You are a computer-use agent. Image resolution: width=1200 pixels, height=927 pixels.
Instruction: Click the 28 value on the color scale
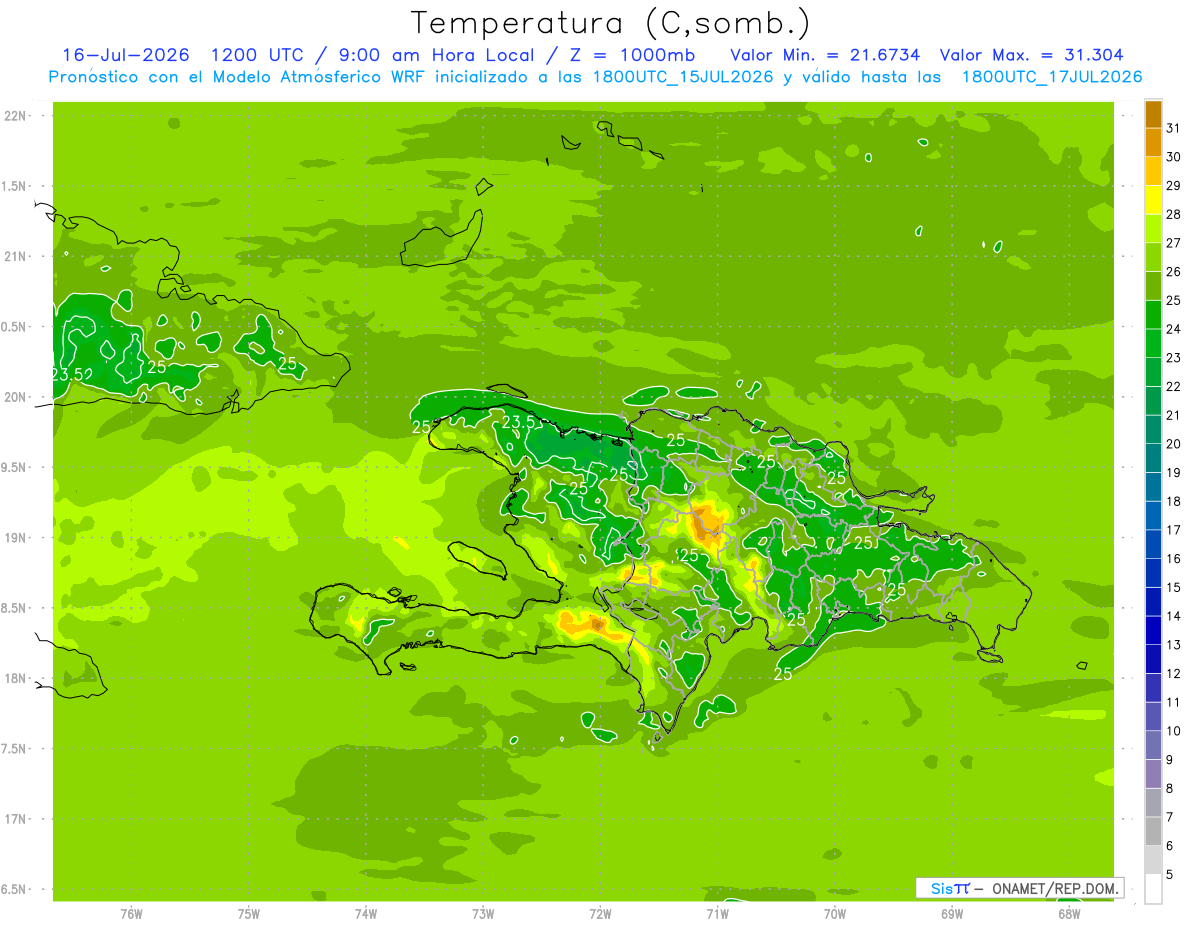pyautogui.click(x=1173, y=214)
